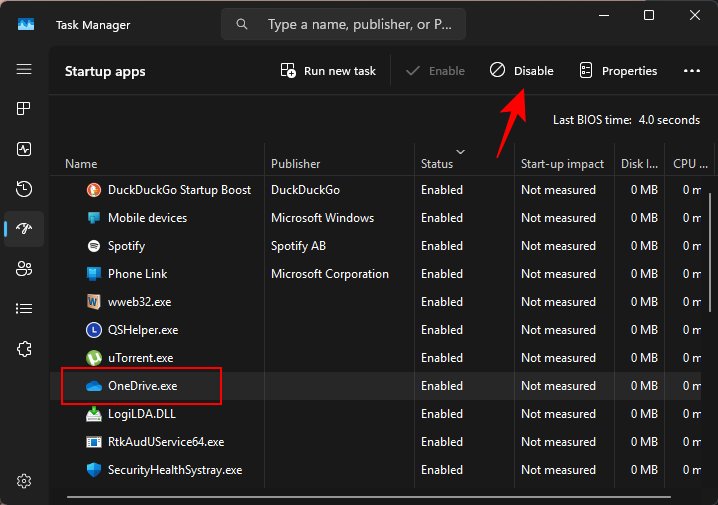Select the Startup apps sidebar icon
This screenshot has width=718, height=505.
[24, 228]
